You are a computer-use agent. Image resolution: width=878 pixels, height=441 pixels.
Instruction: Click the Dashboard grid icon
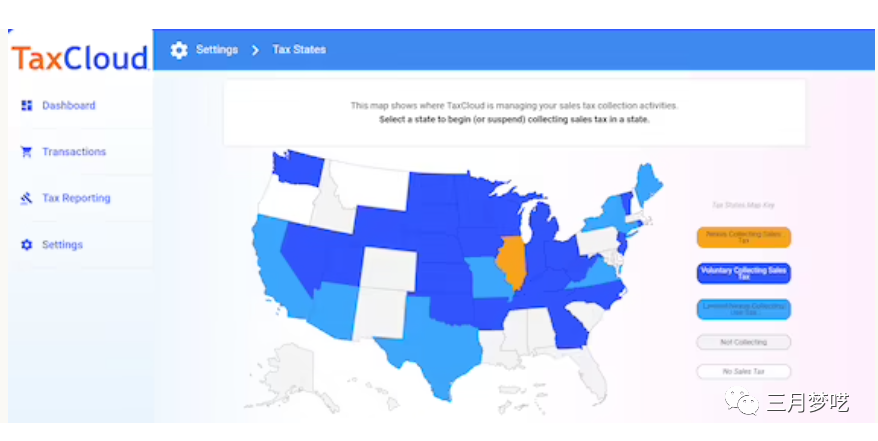(27, 105)
